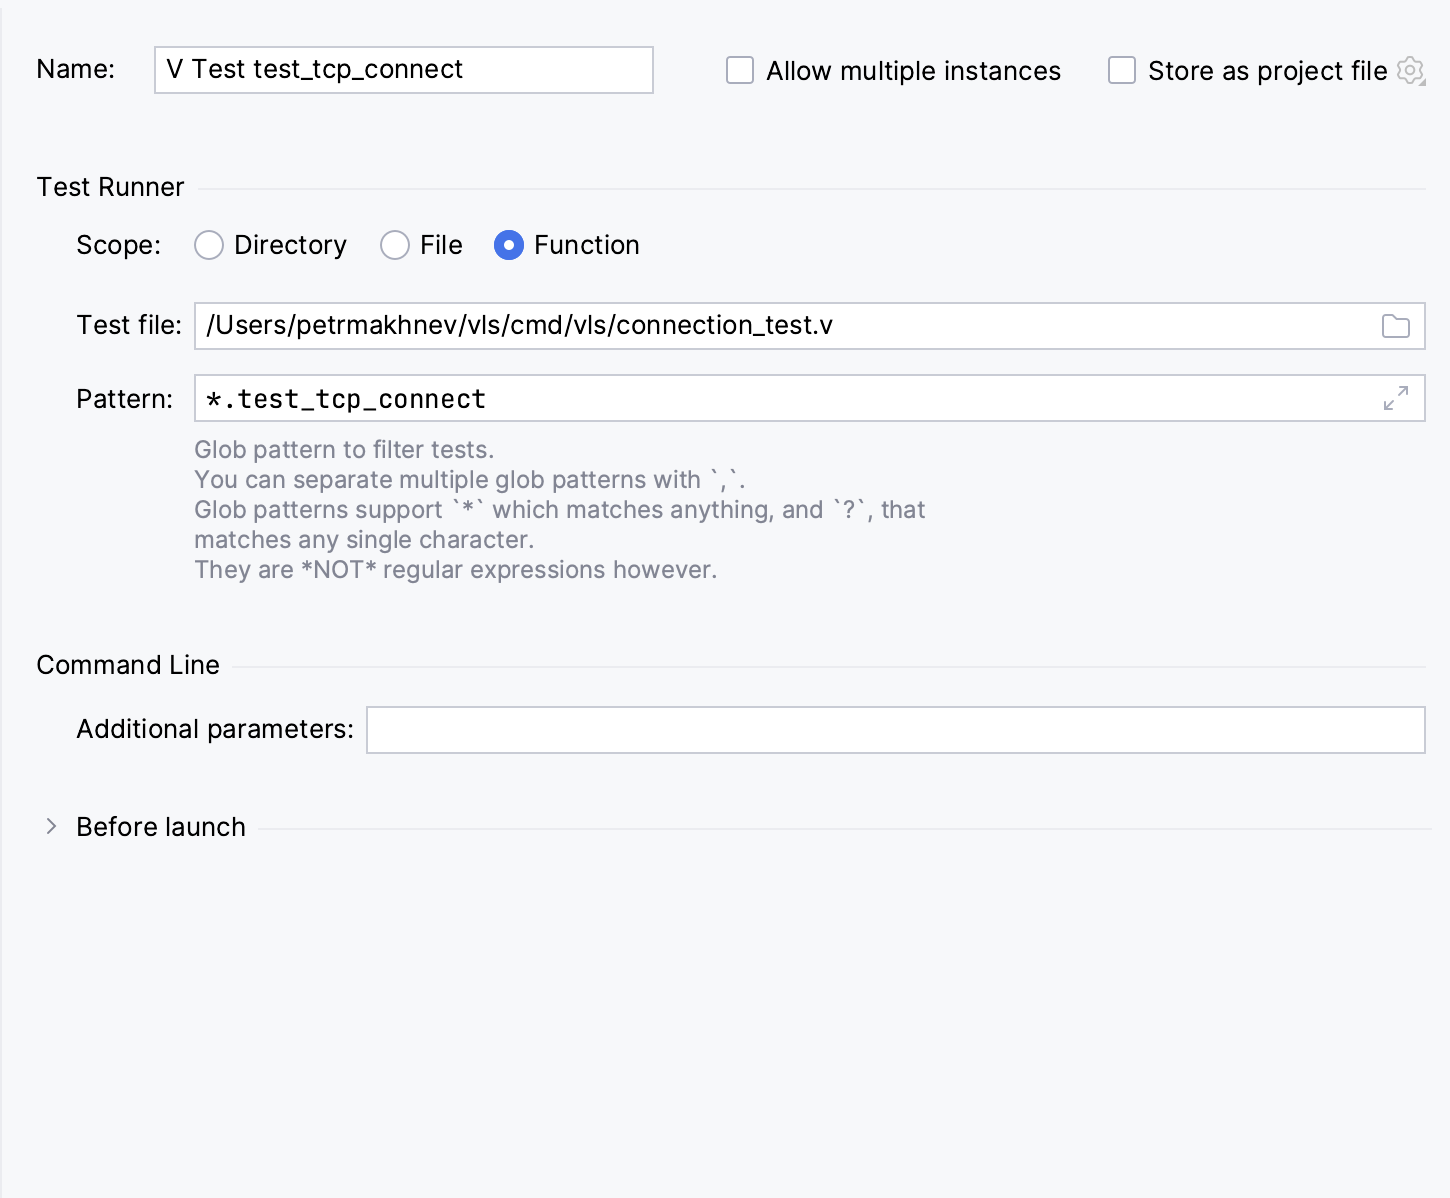Edit the glob pattern *.test_tcp_connect

(345, 398)
